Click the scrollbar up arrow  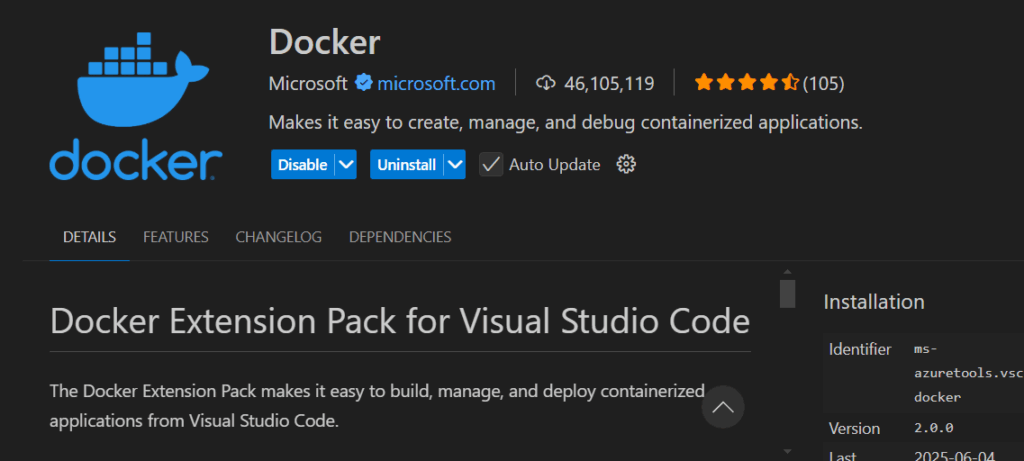tap(788, 272)
